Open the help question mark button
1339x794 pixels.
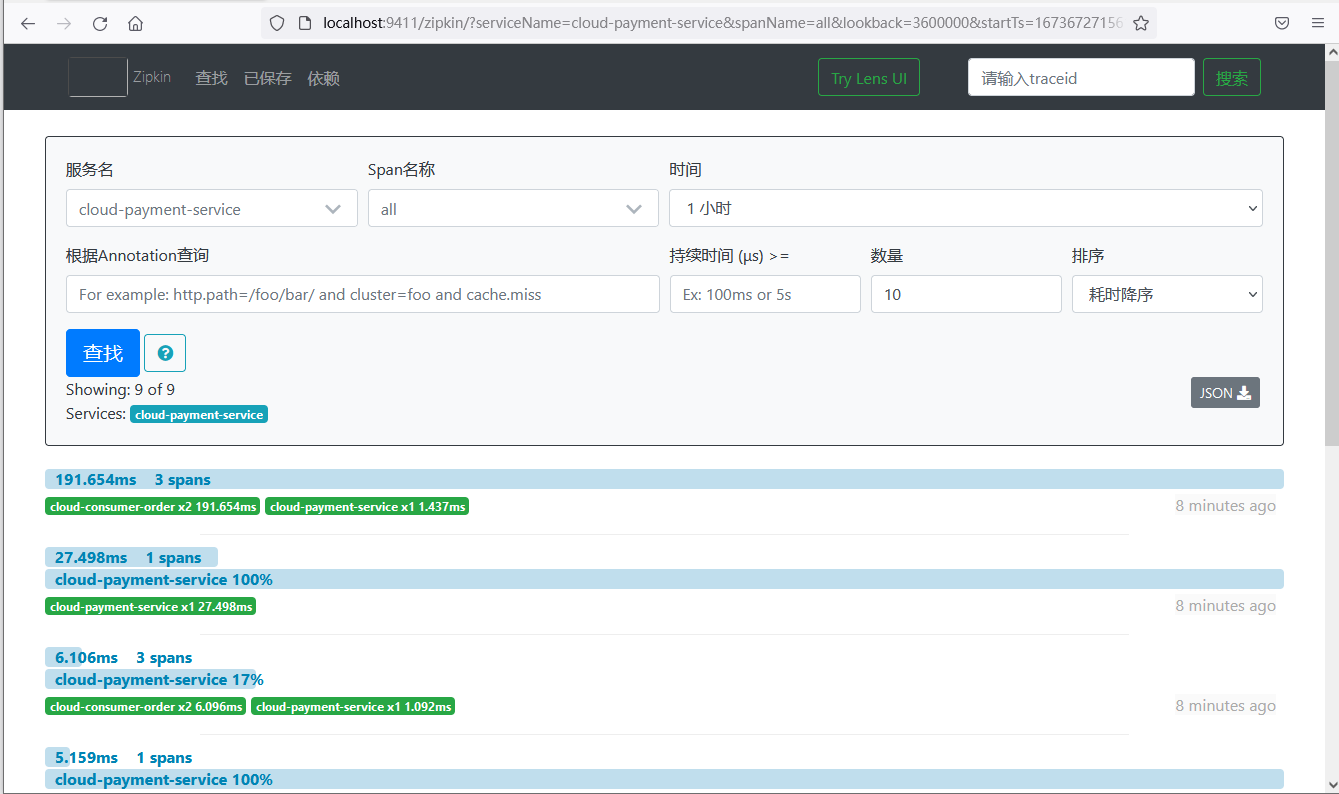pyautogui.click(x=165, y=353)
